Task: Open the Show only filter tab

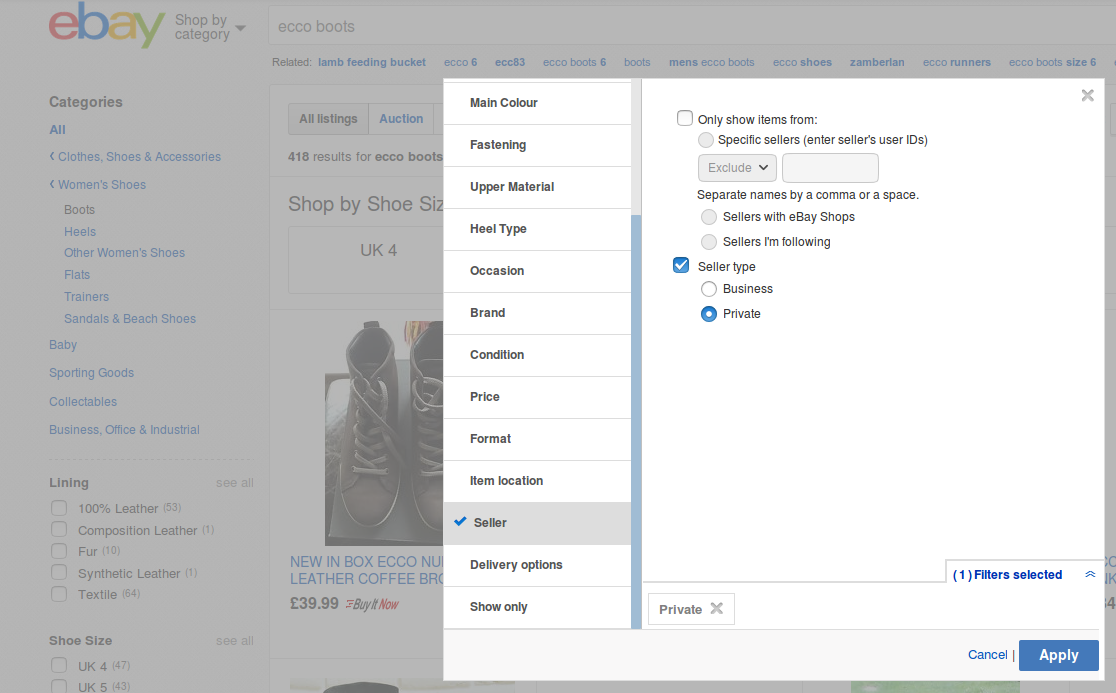Action: tap(537, 607)
